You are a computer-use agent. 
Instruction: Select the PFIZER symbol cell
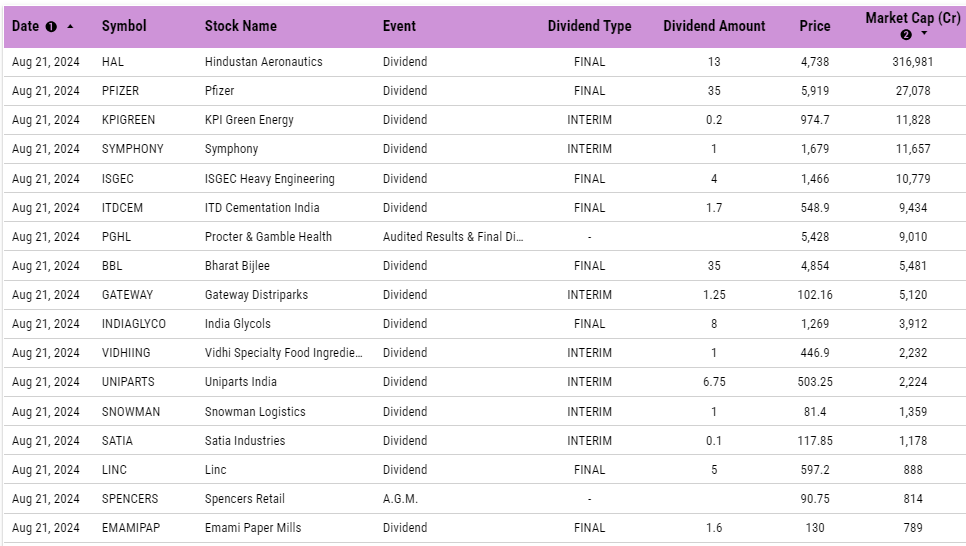120,91
